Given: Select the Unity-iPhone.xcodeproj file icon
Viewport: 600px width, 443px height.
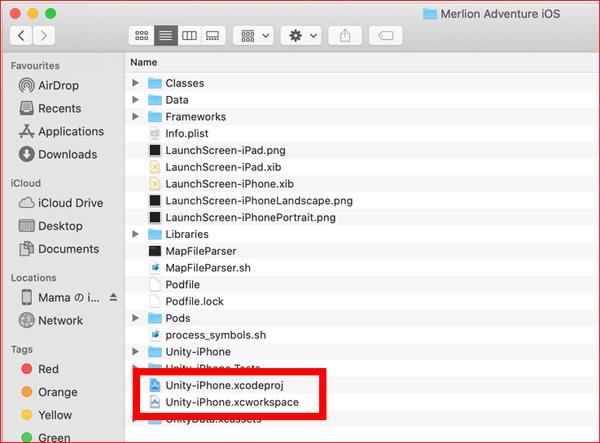Looking at the screenshot, I should [155, 385].
